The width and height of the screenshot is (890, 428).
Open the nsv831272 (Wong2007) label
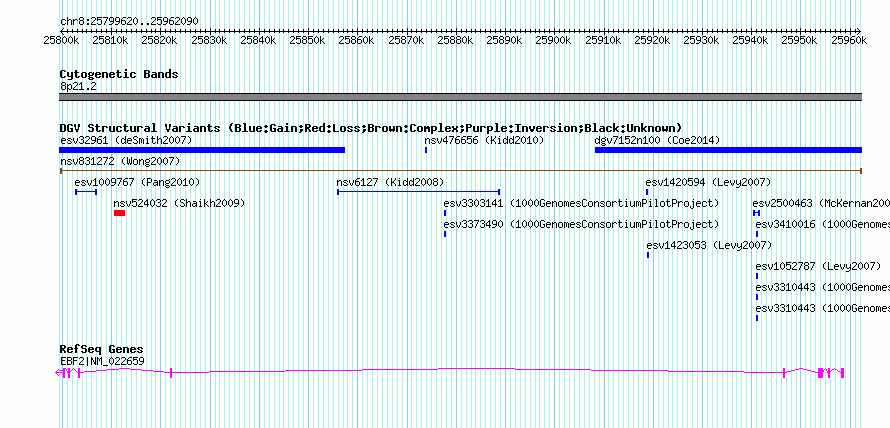pos(120,162)
